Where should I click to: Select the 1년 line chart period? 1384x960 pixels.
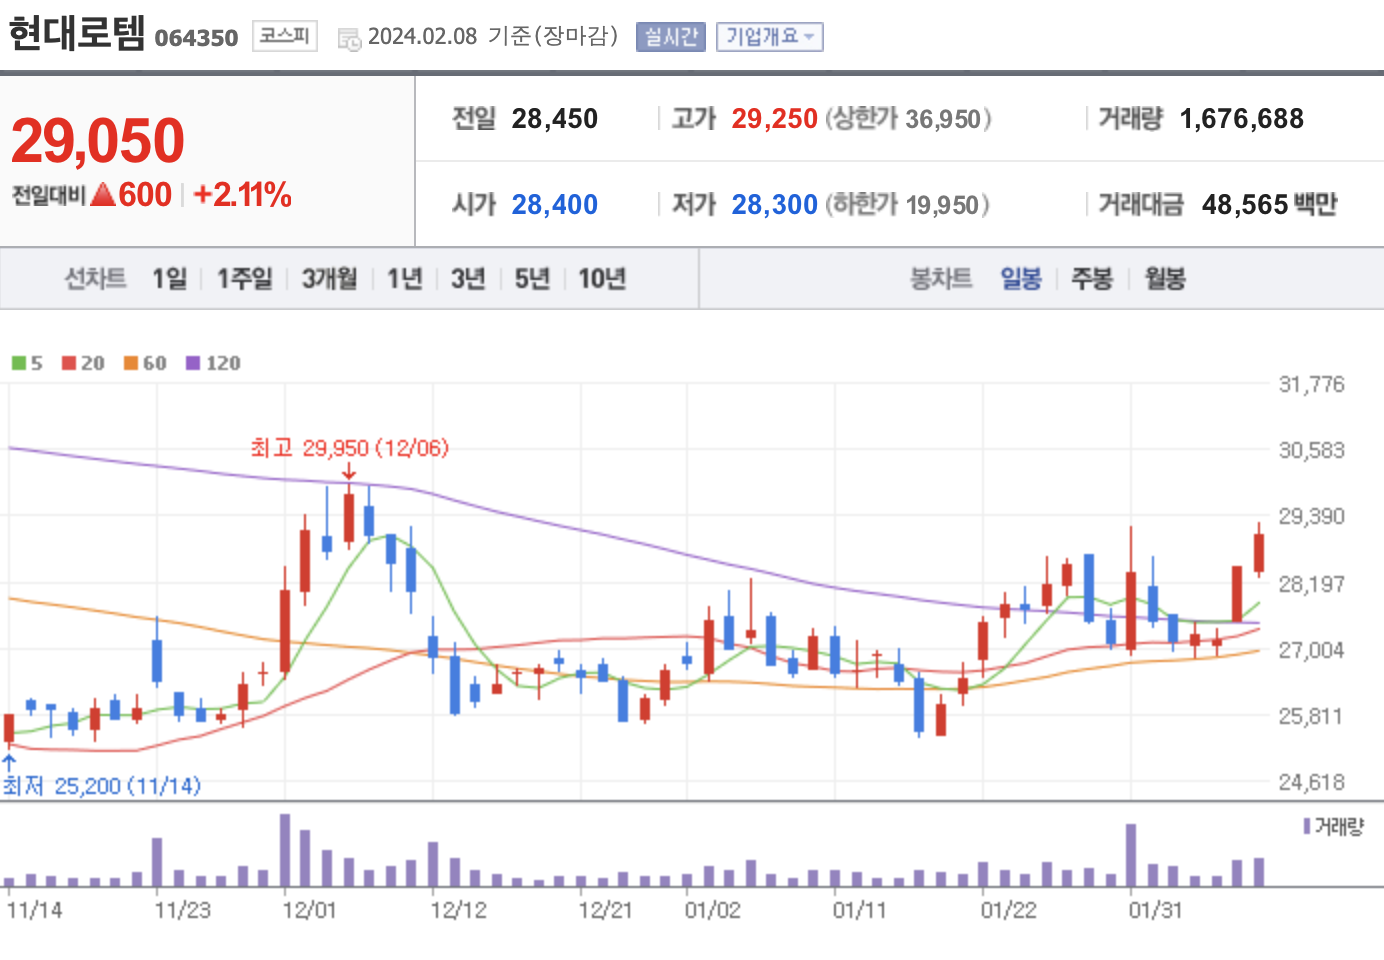(405, 278)
